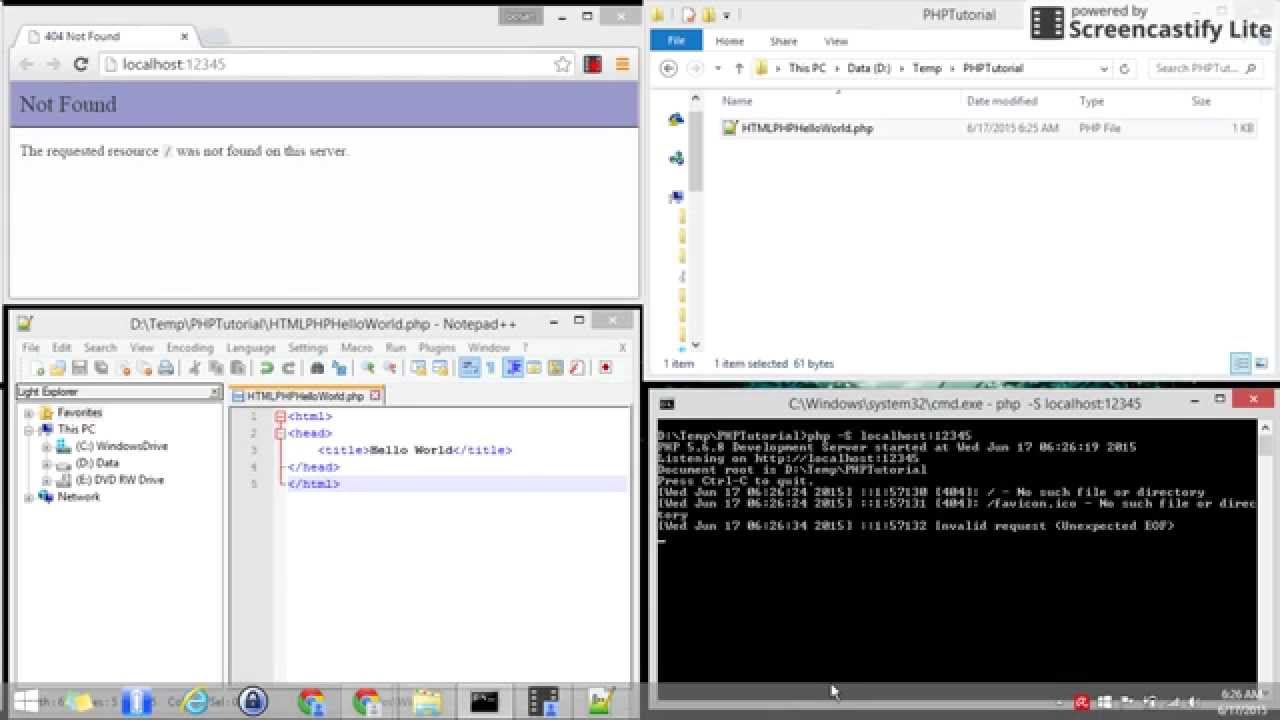Collapse This PC node in Light Explorer
The width and height of the screenshot is (1280, 720).
(x=29, y=430)
